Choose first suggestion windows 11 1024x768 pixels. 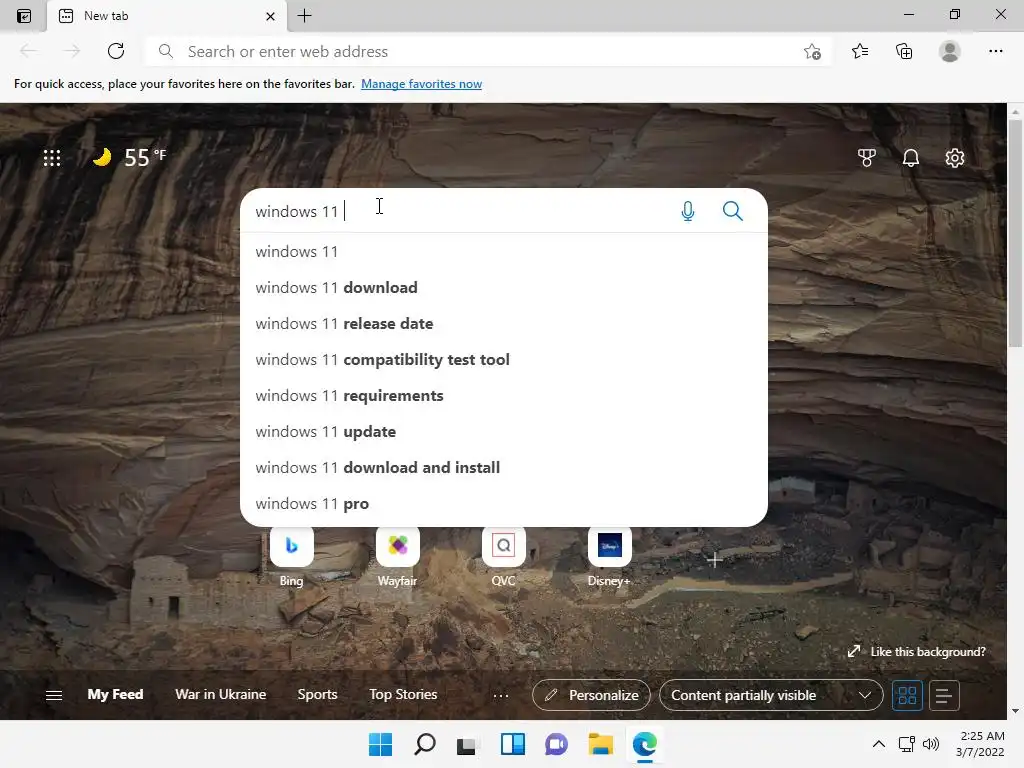504,251
